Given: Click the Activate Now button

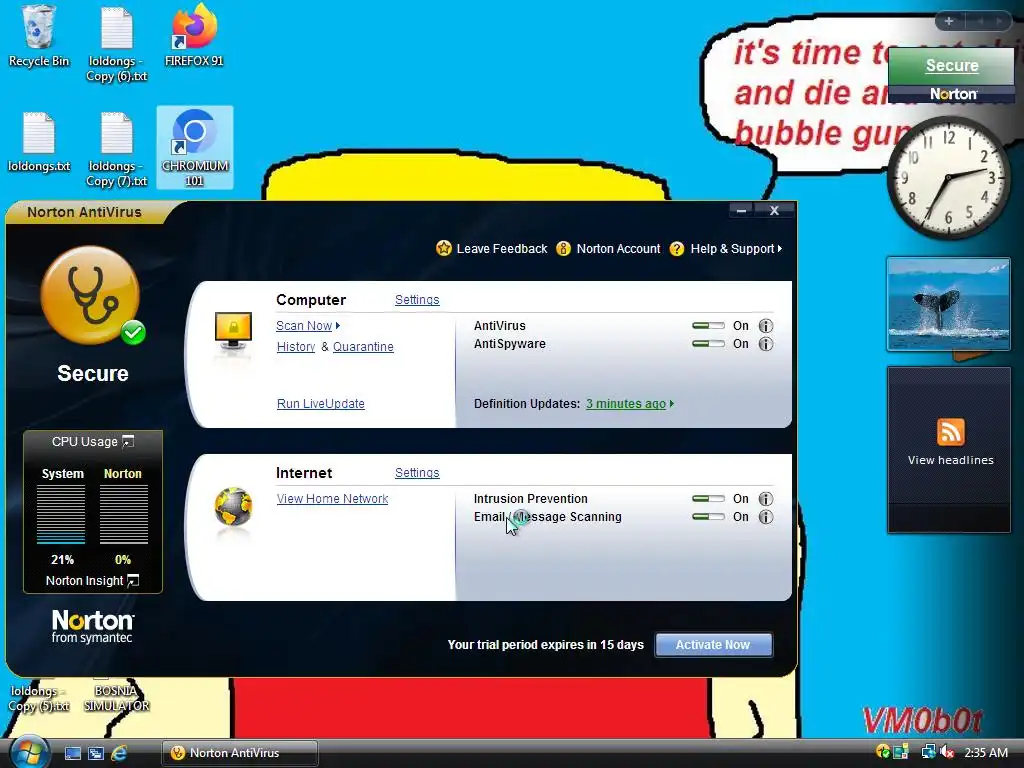Looking at the screenshot, I should click(x=713, y=645).
